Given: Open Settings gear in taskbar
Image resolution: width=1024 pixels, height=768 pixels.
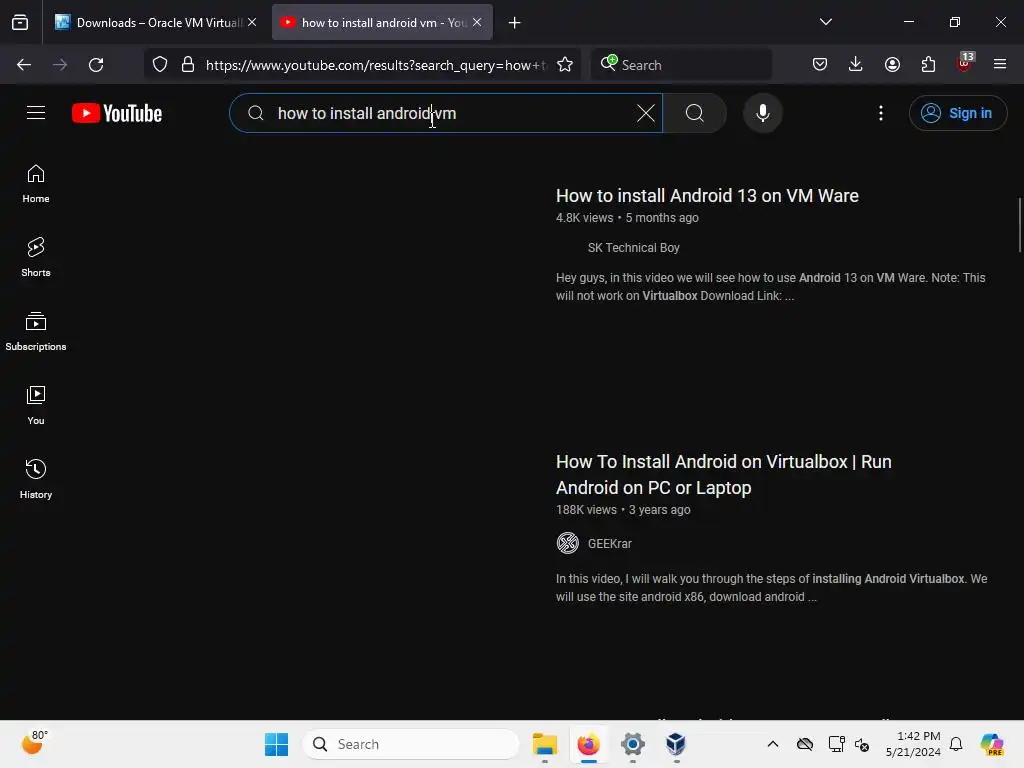Looking at the screenshot, I should [633, 744].
